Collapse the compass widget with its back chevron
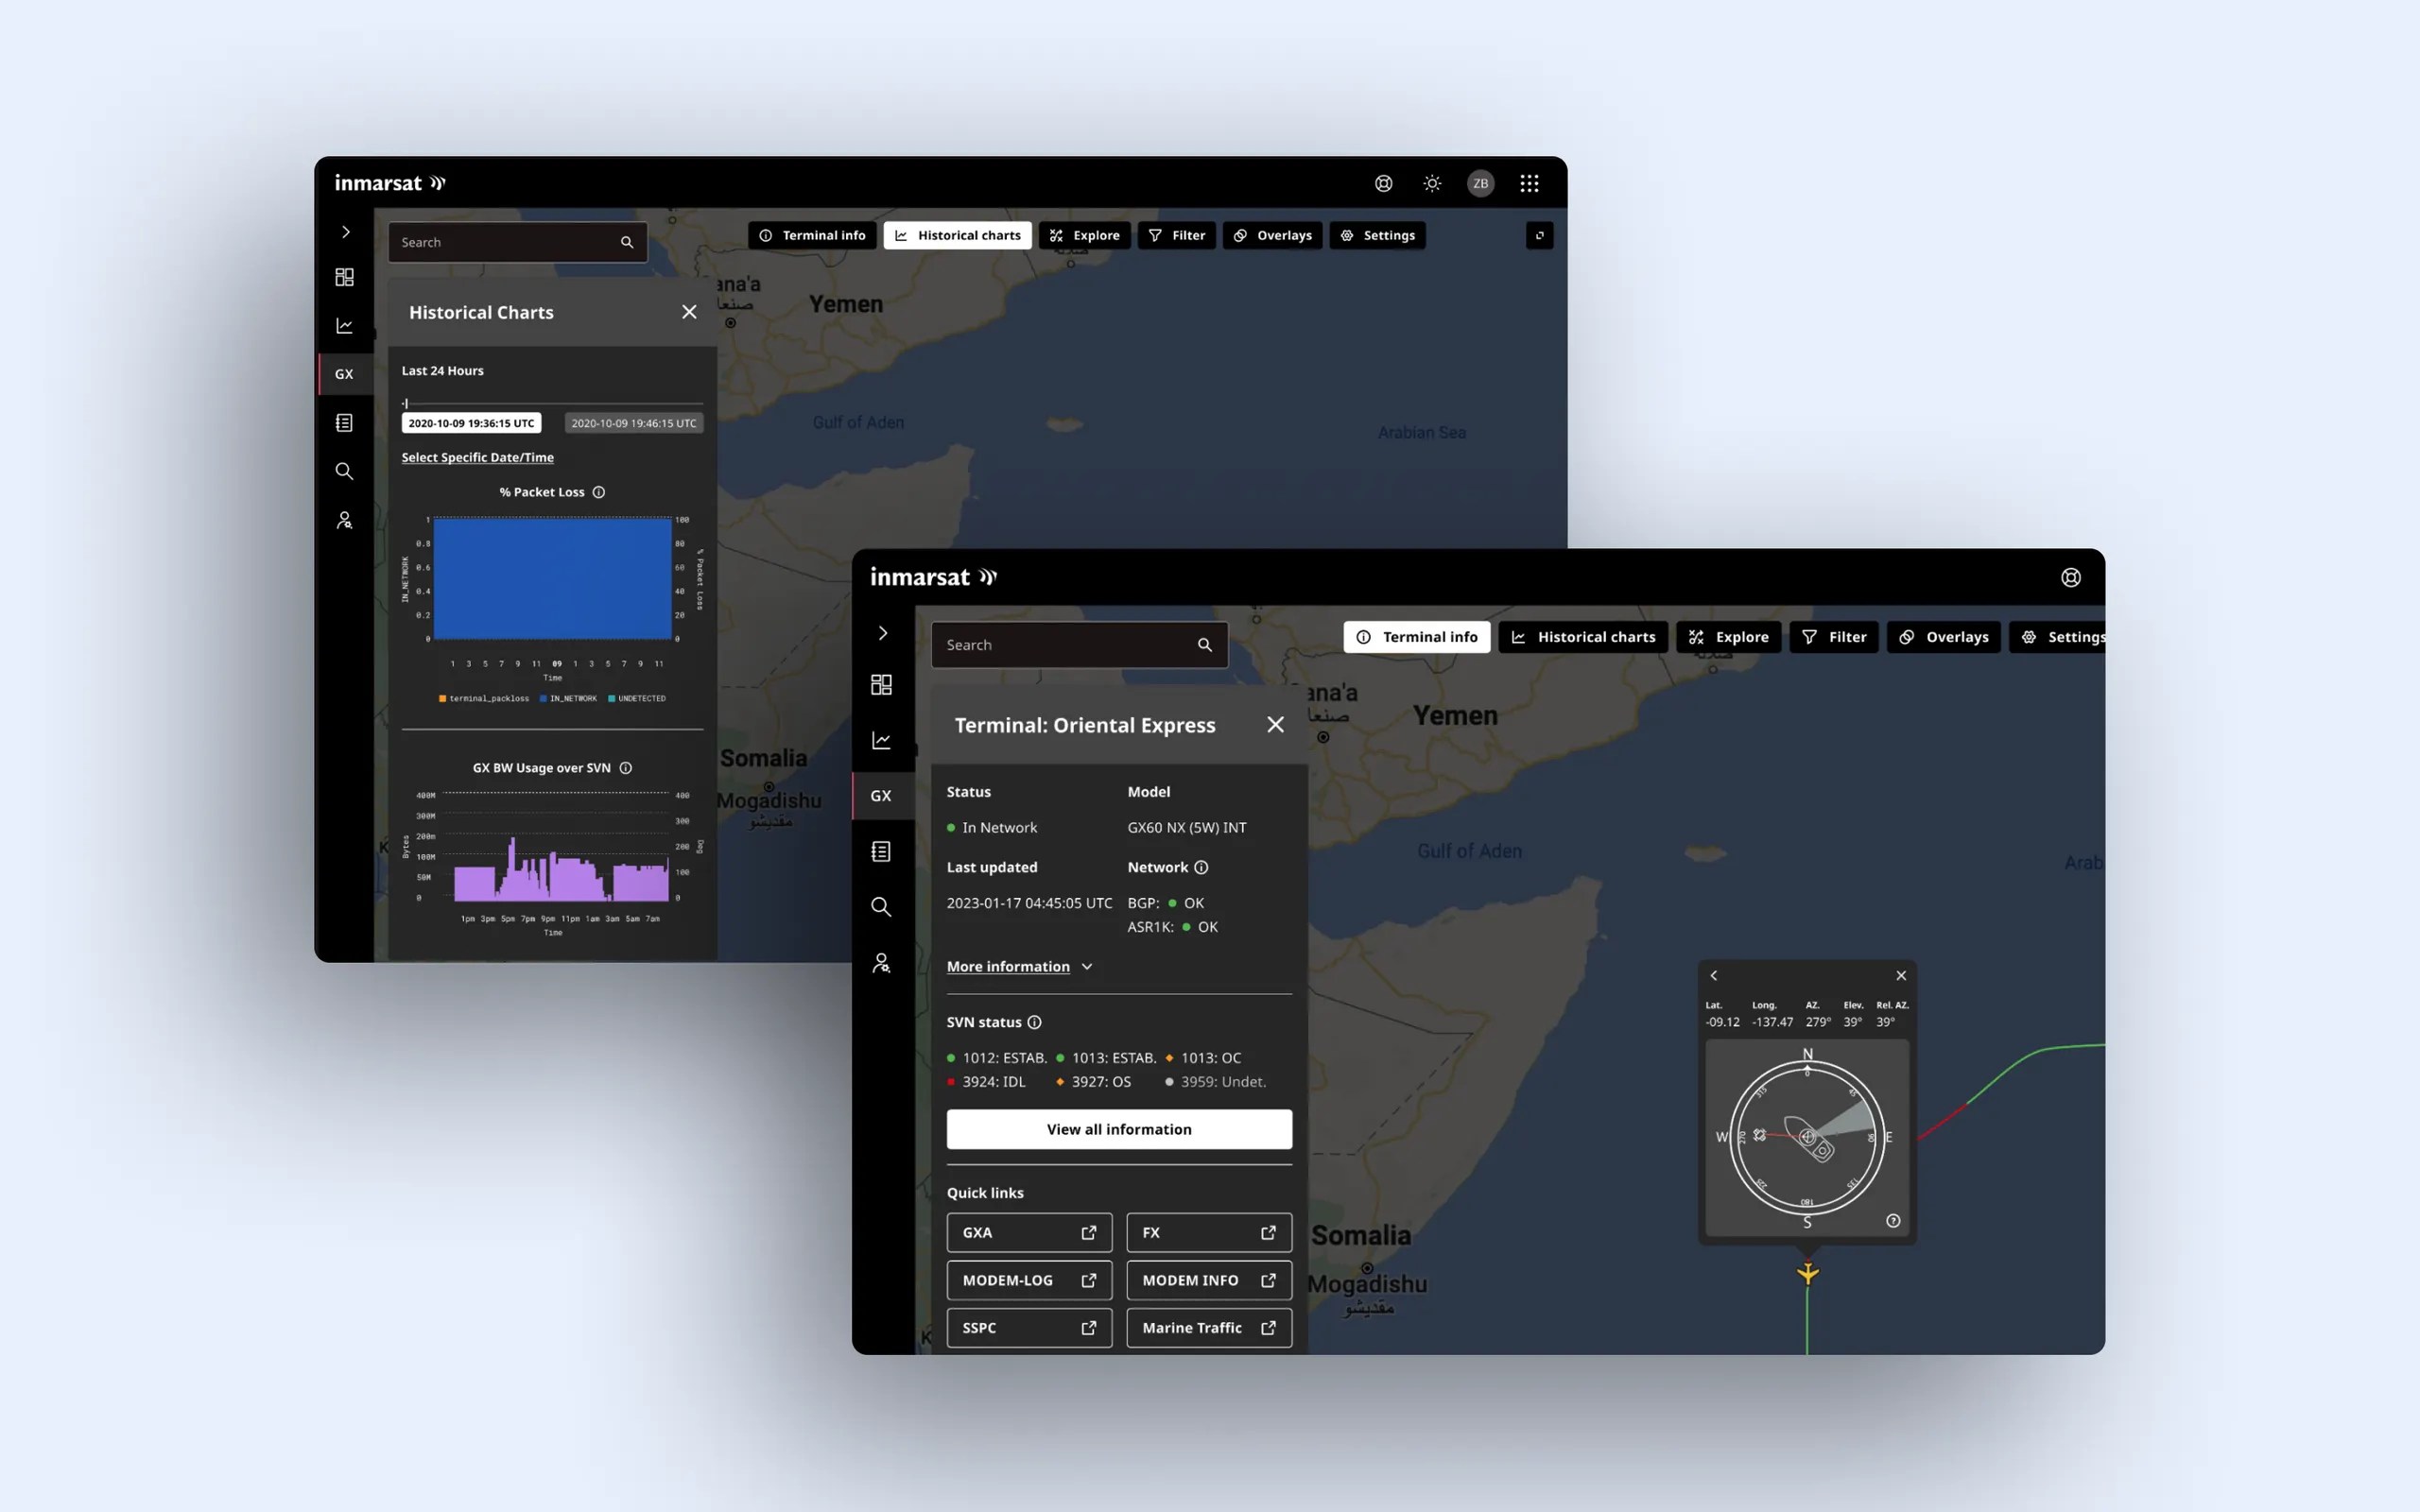The image size is (2420, 1512). click(x=1713, y=975)
